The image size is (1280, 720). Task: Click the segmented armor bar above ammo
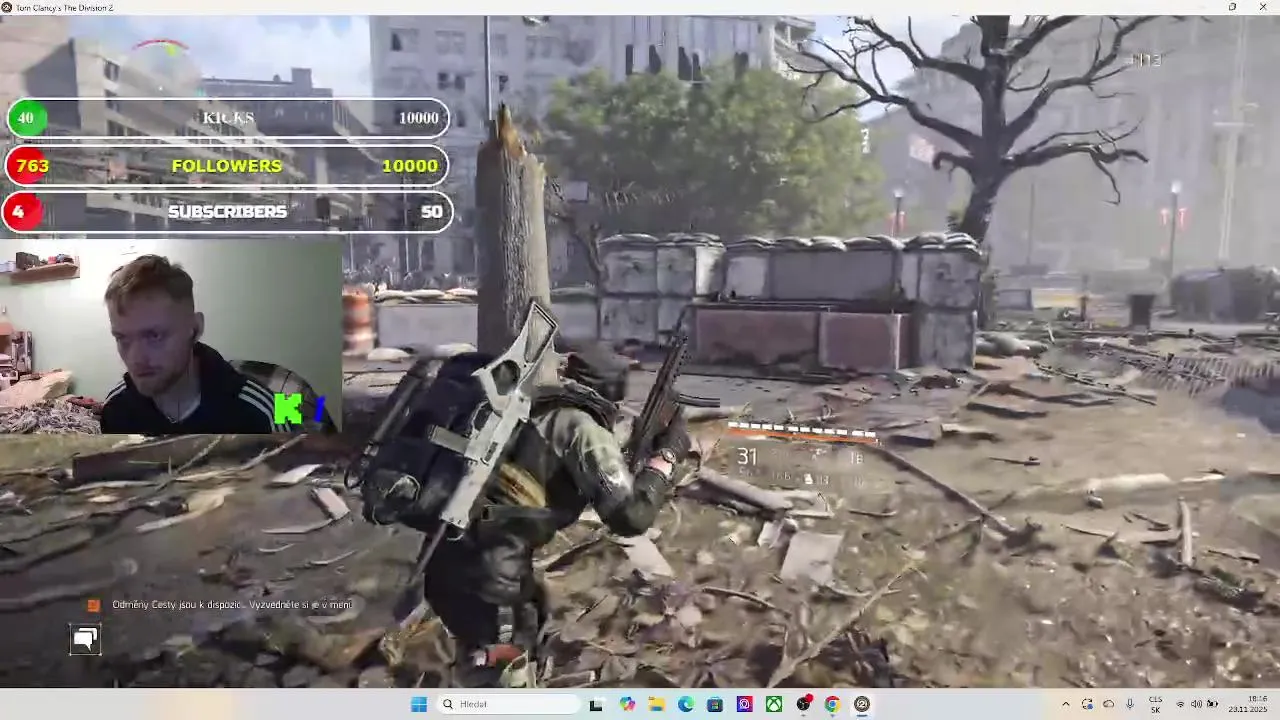point(801,432)
